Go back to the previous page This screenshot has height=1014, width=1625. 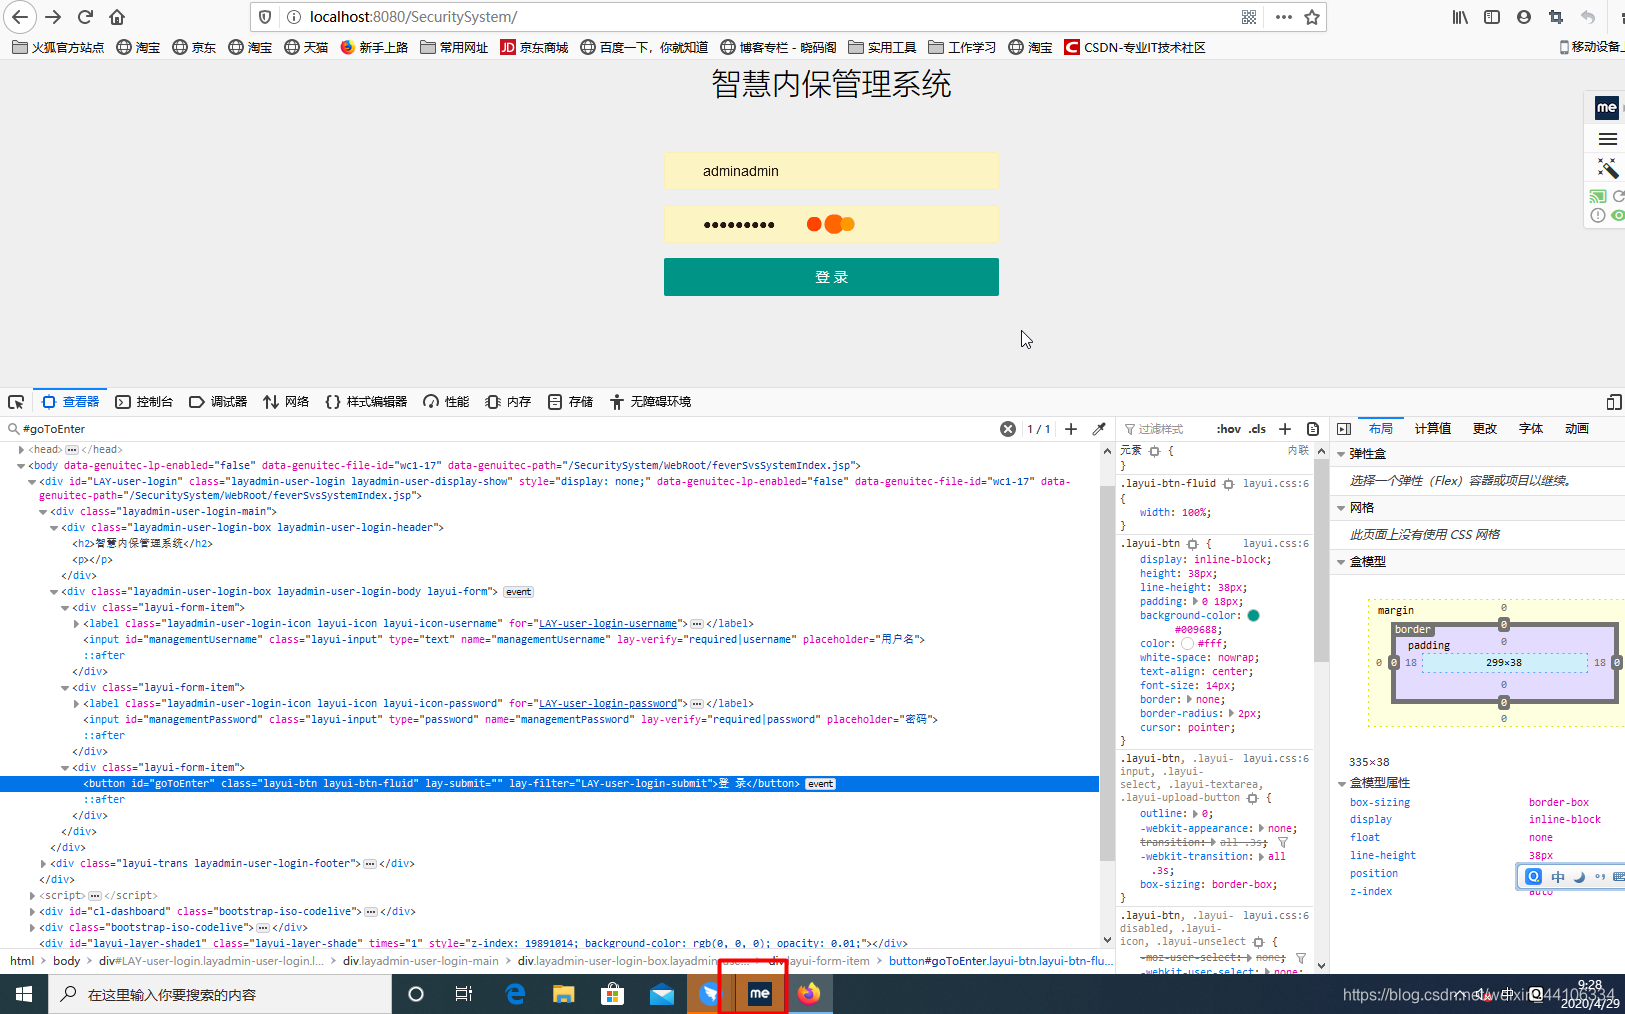pyautogui.click(x=20, y=17)
